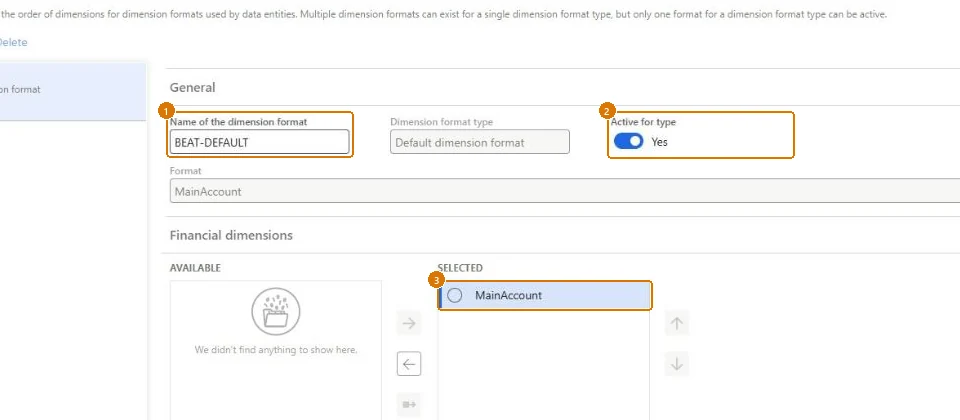960x420 pixels.
Task: Click the AVAILABLE column label
Action: [195, 268]
